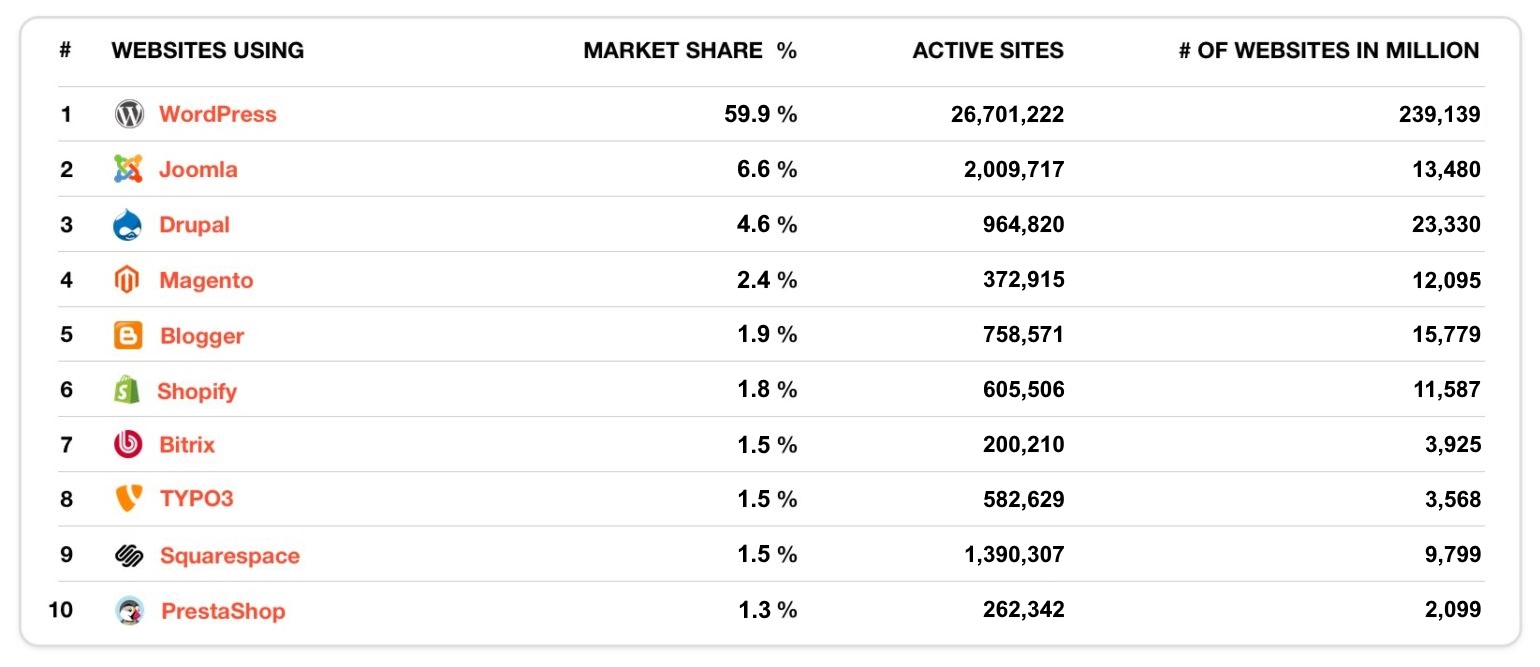Click the Drupal drop logo icon
The width and height of the screenshot is (1540, 667).
(129, 224)
